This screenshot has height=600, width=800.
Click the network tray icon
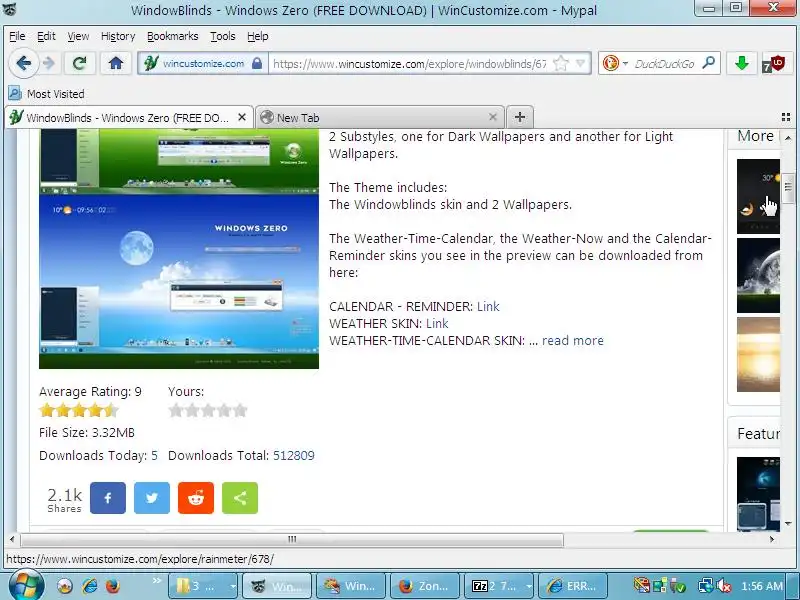pos(707,586)
